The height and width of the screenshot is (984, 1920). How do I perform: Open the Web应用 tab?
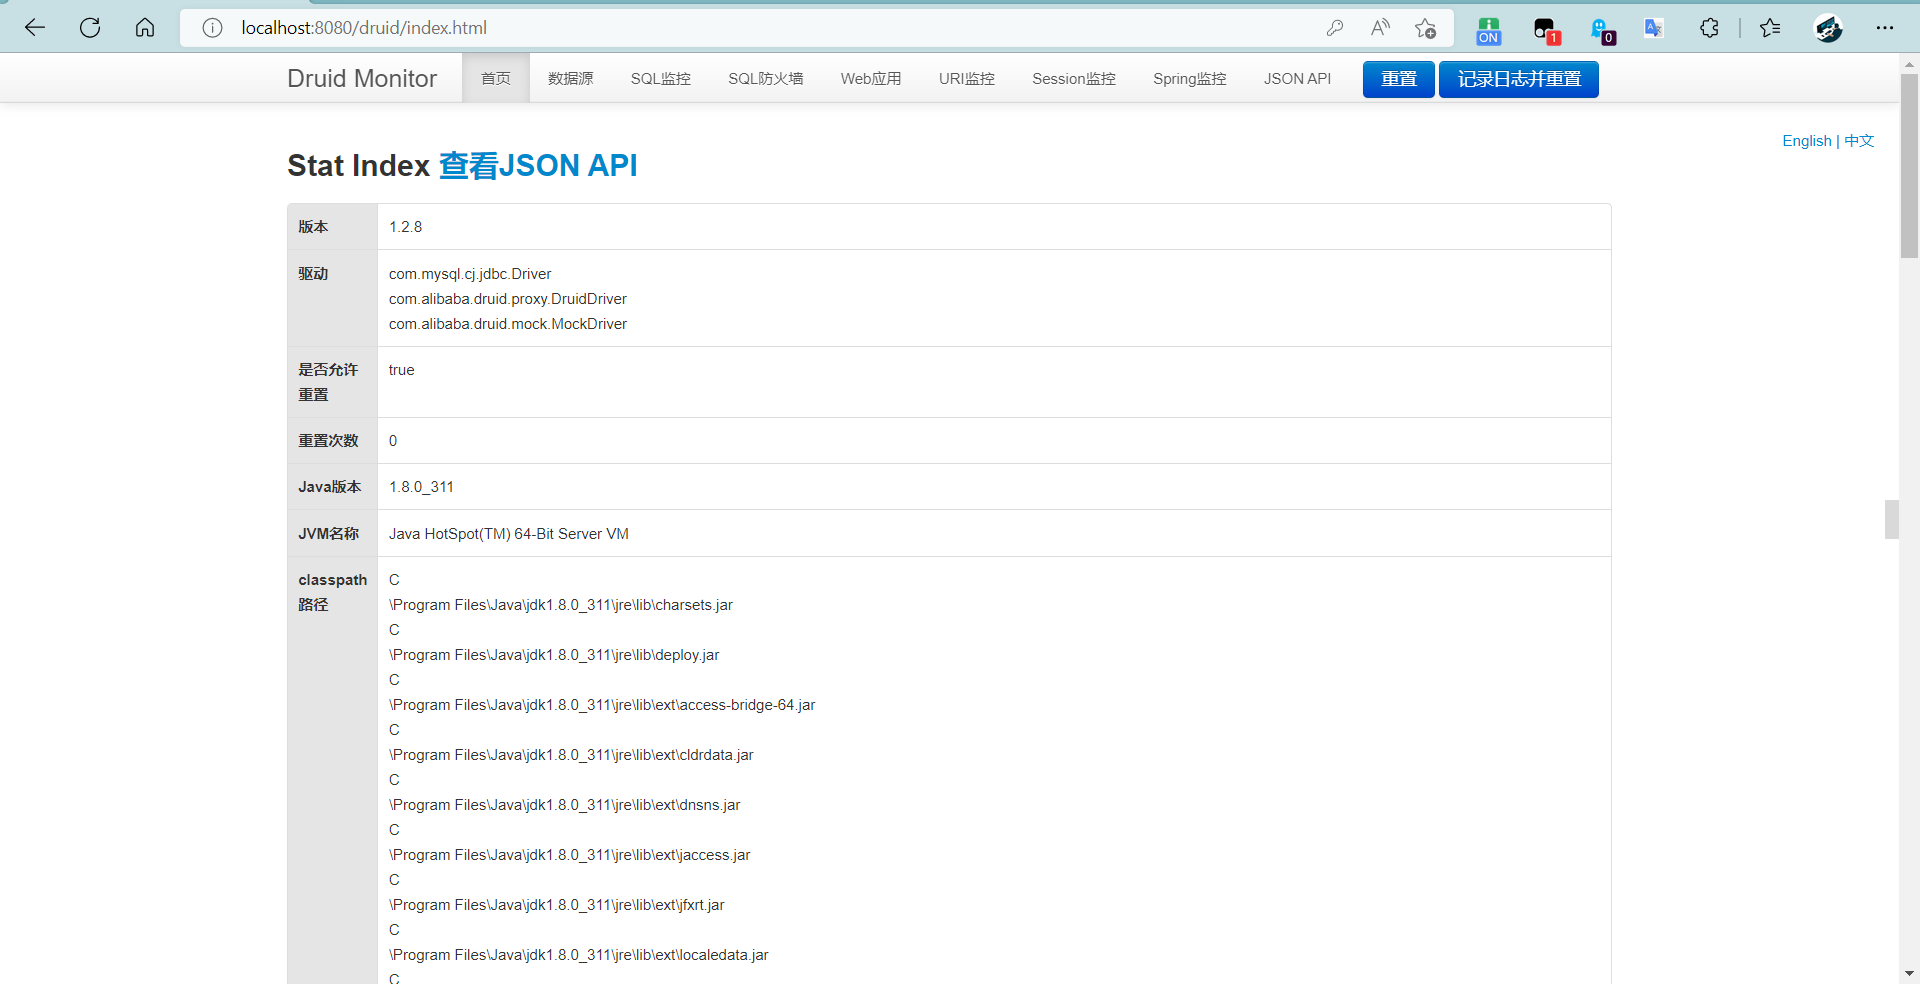871,78
